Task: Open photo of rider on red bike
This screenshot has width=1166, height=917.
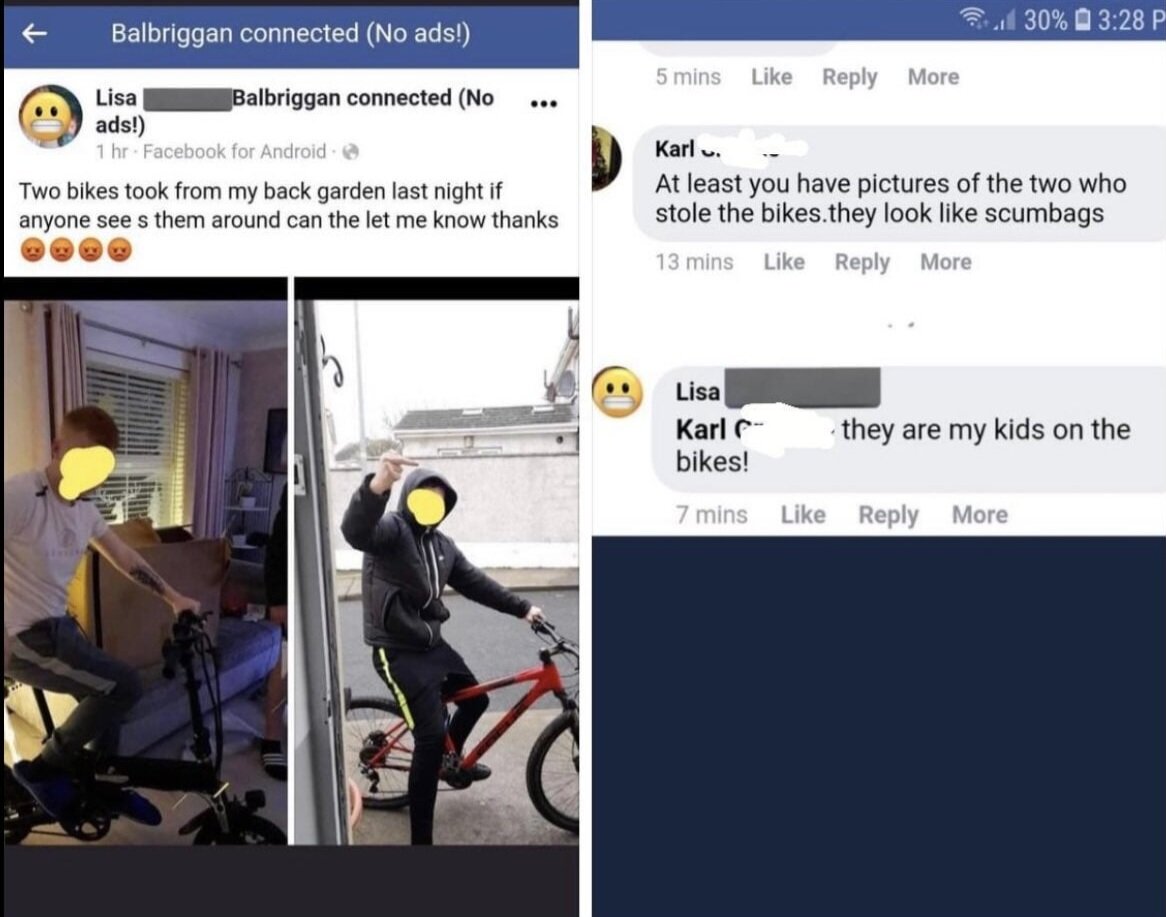Action: [437, 572]
